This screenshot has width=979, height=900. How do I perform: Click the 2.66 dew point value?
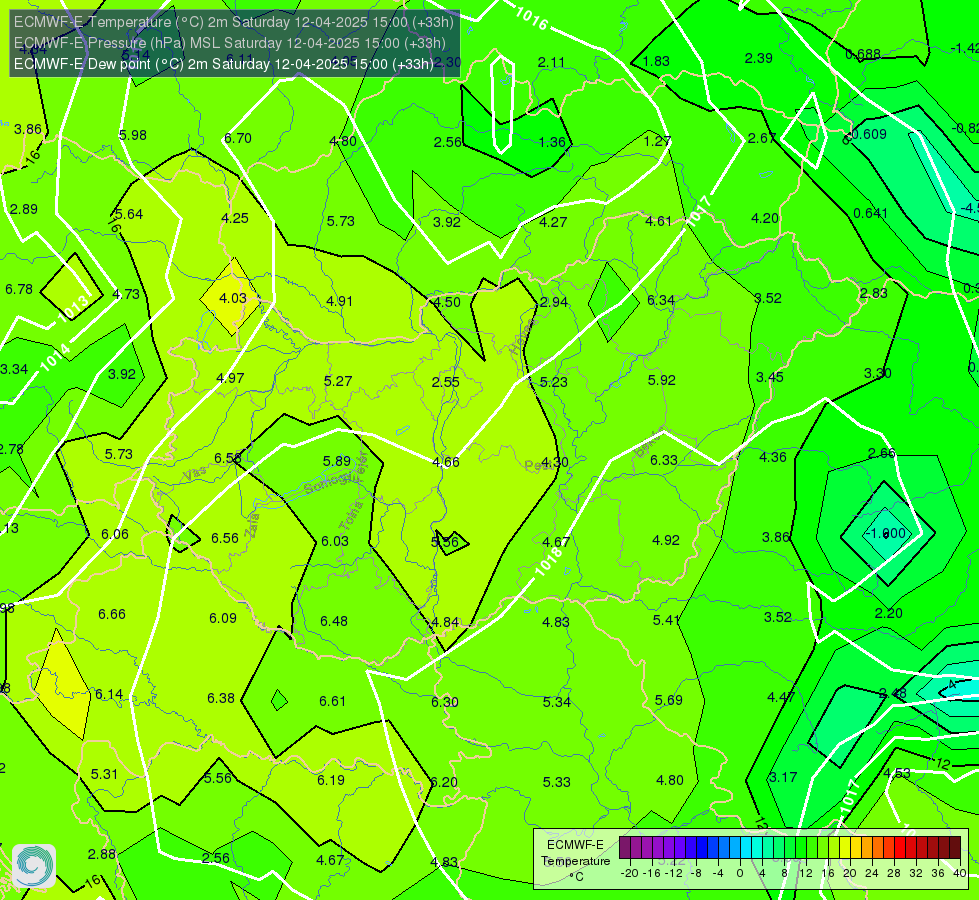[x=882, y=453]
